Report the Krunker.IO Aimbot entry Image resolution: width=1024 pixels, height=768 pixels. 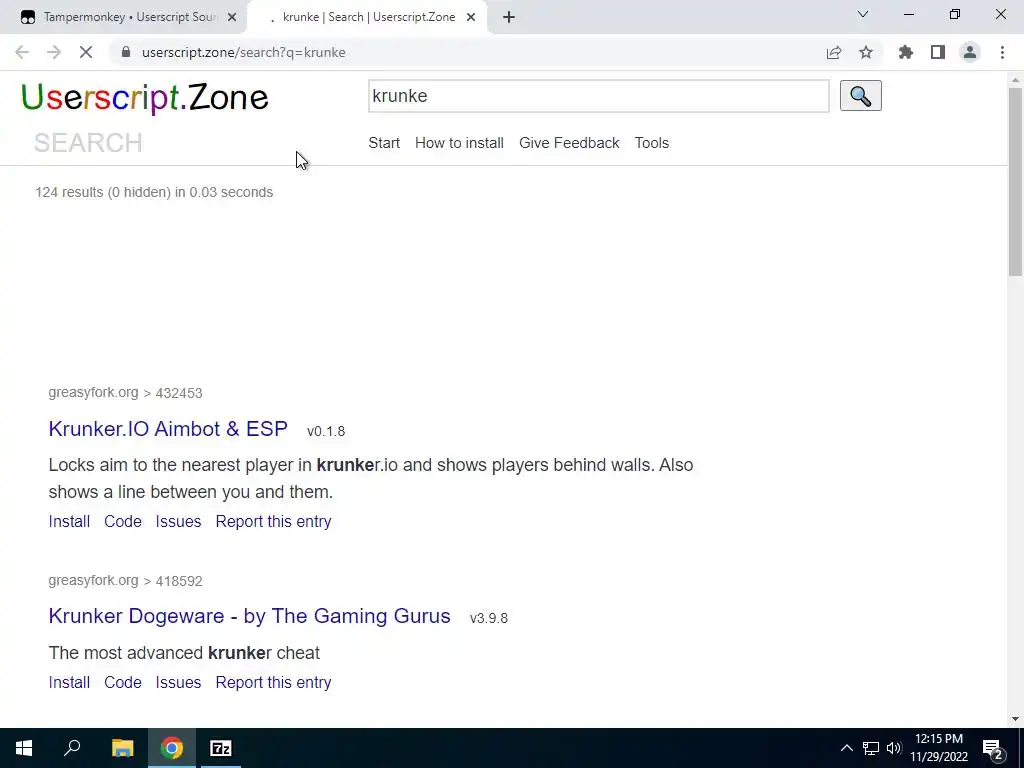click(x=273, y=521)
